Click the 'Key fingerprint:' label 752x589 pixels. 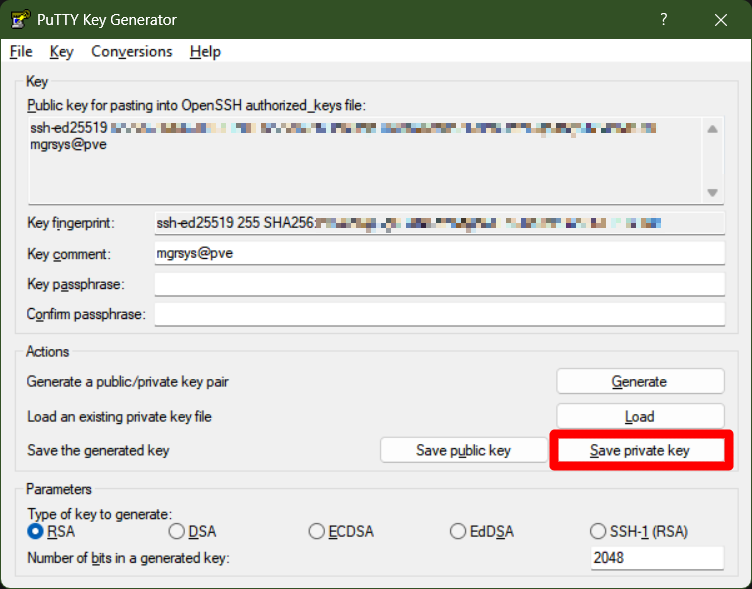point(71,223)
